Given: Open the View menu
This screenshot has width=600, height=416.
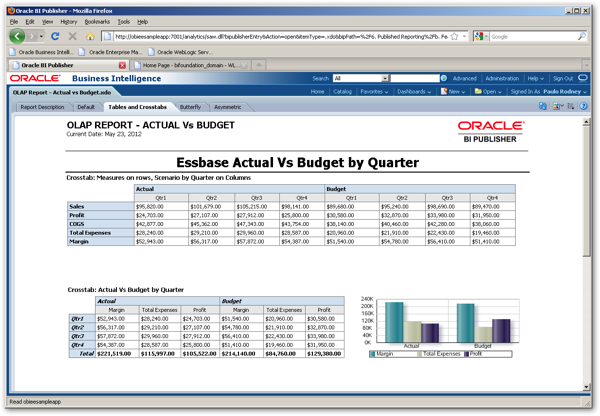Looking at the screenshot, I should click(x=47, y=22).
